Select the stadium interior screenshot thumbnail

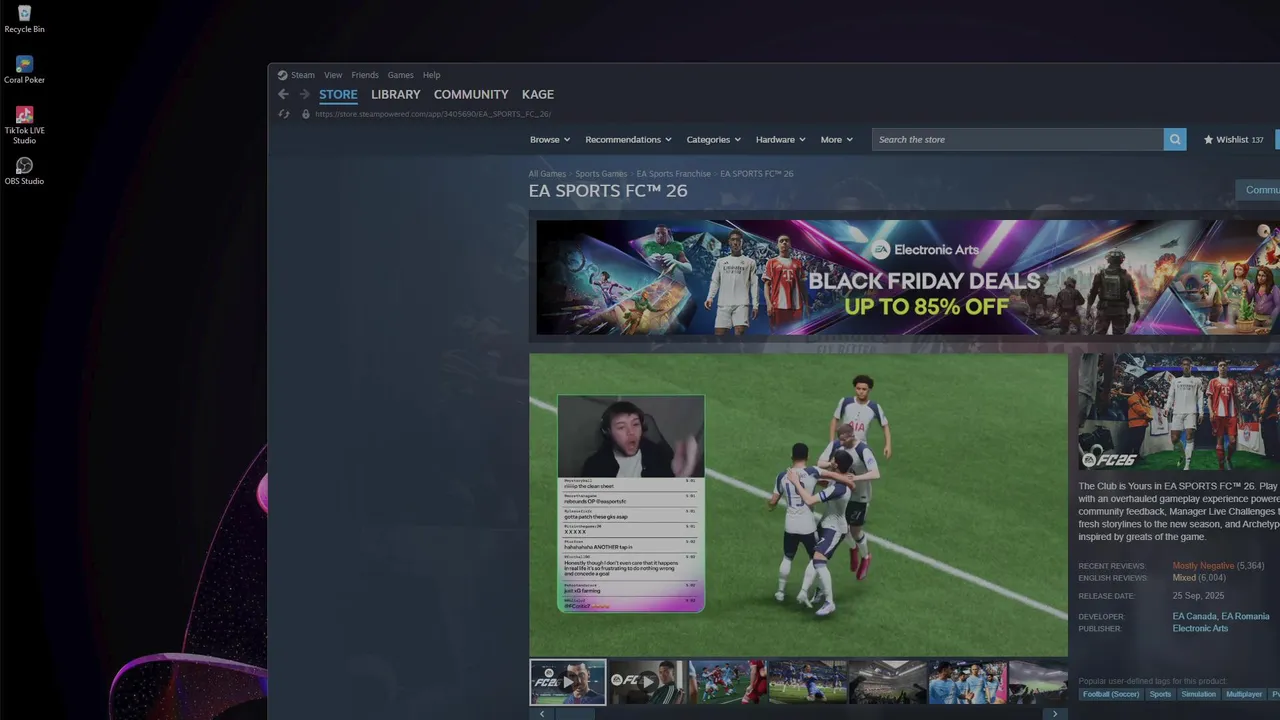click(887, 682)
